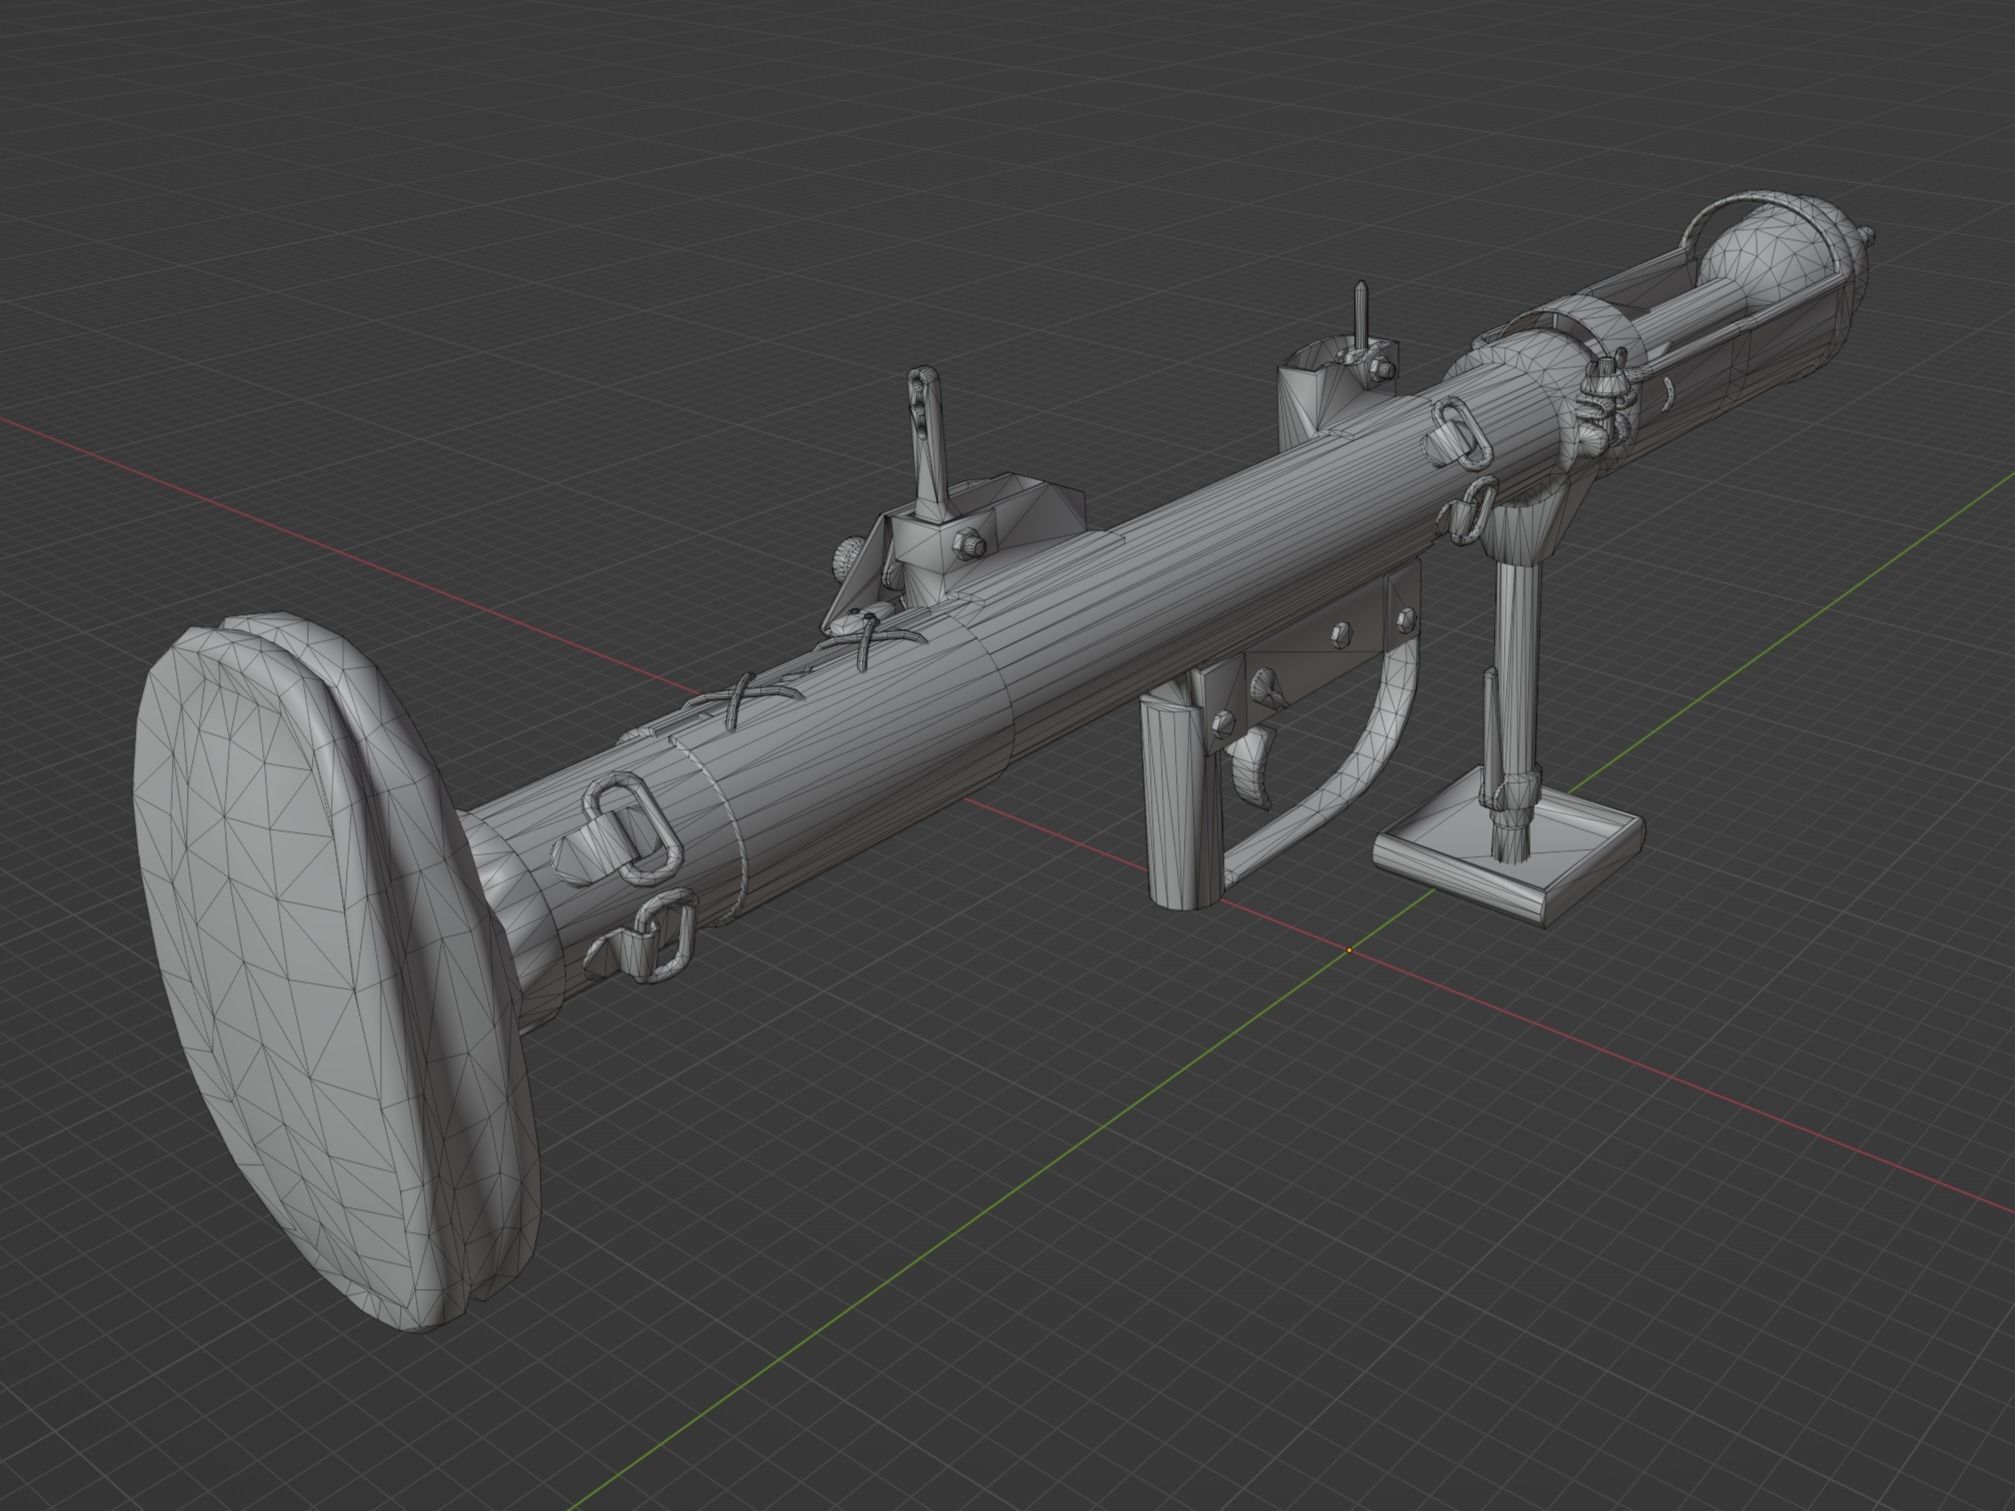Click the orange object origin dot
The width and height of the screenshot is (2015, 1511).
[x=1349, y=950]
